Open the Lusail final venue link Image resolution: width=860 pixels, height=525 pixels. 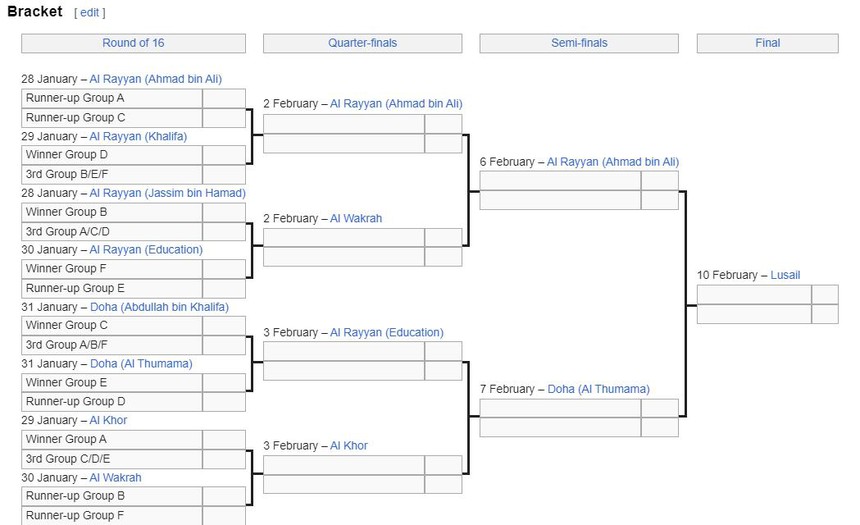pos(785,275)
